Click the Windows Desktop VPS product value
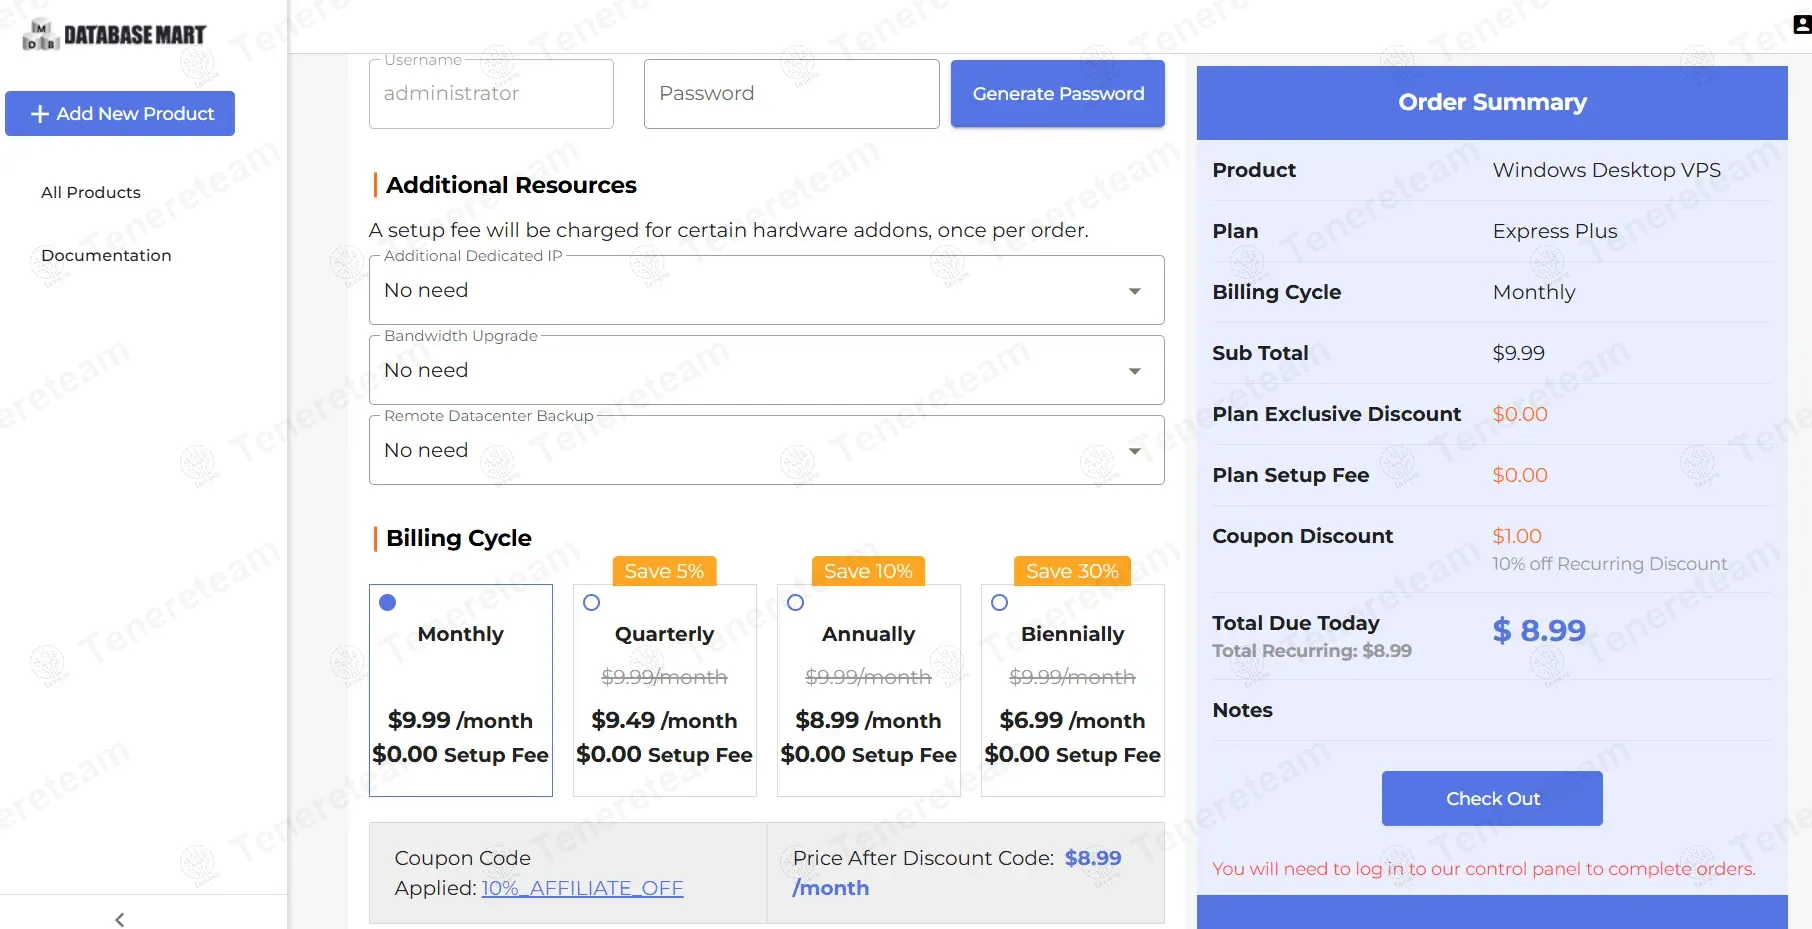1812x929 pixels. click(x=1607, y=170)
